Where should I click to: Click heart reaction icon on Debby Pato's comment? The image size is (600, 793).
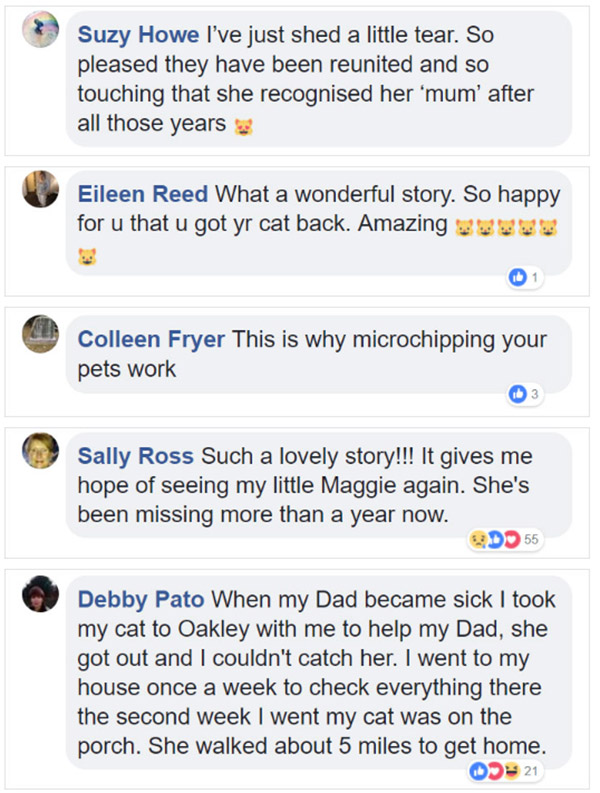[494, 771]
